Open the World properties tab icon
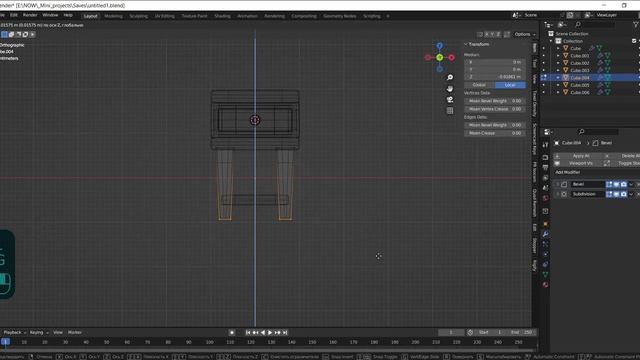 point(545,198)
